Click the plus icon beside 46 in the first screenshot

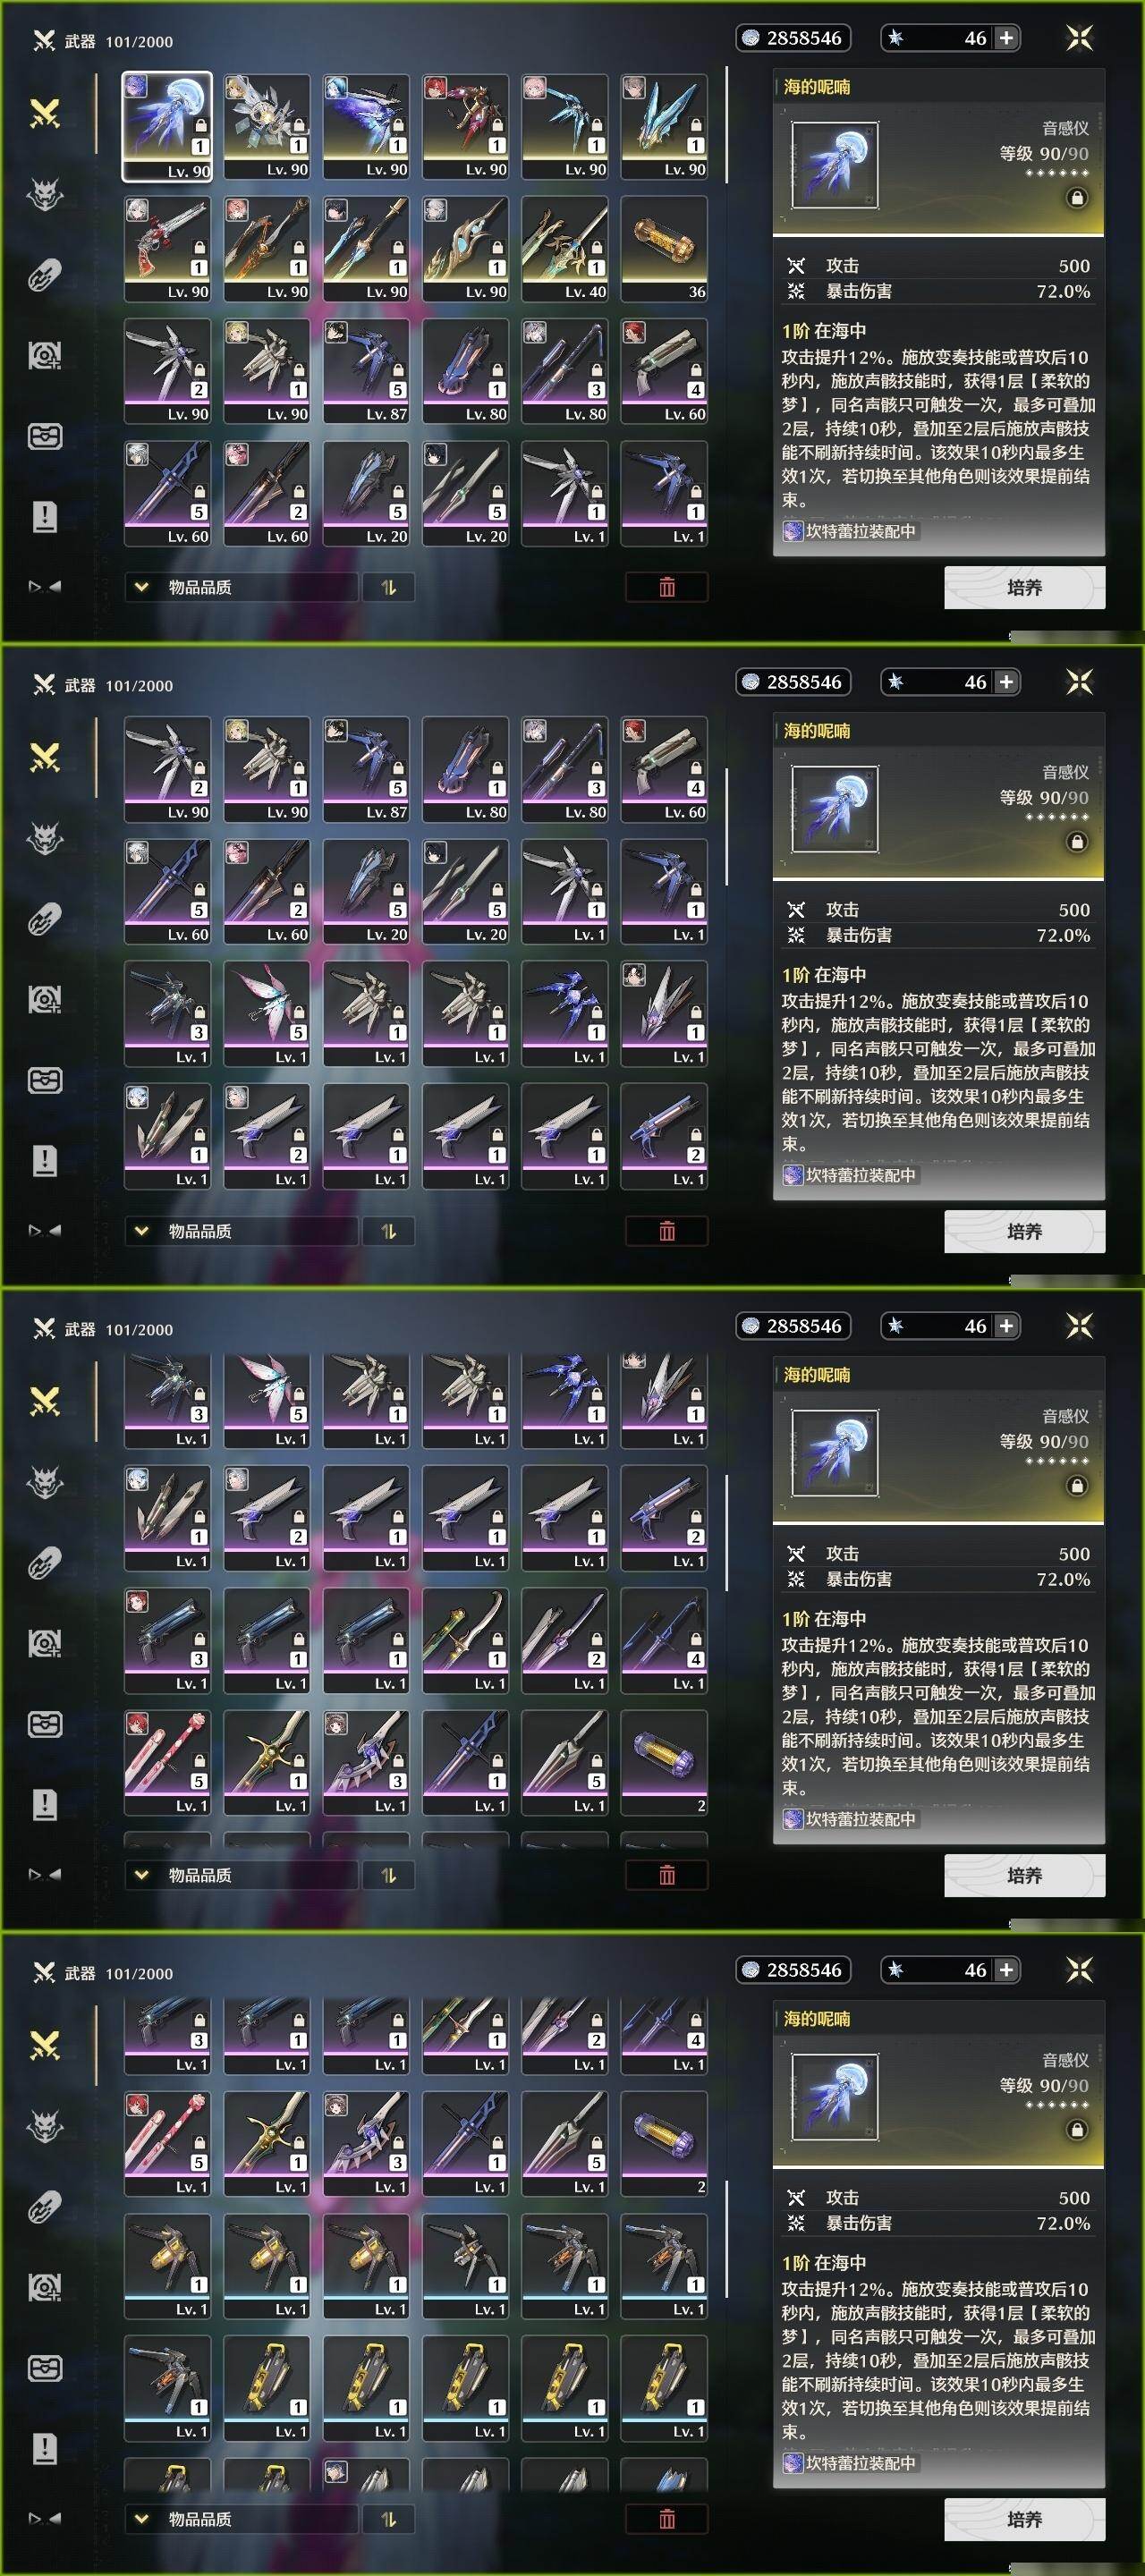point(1006,38)
